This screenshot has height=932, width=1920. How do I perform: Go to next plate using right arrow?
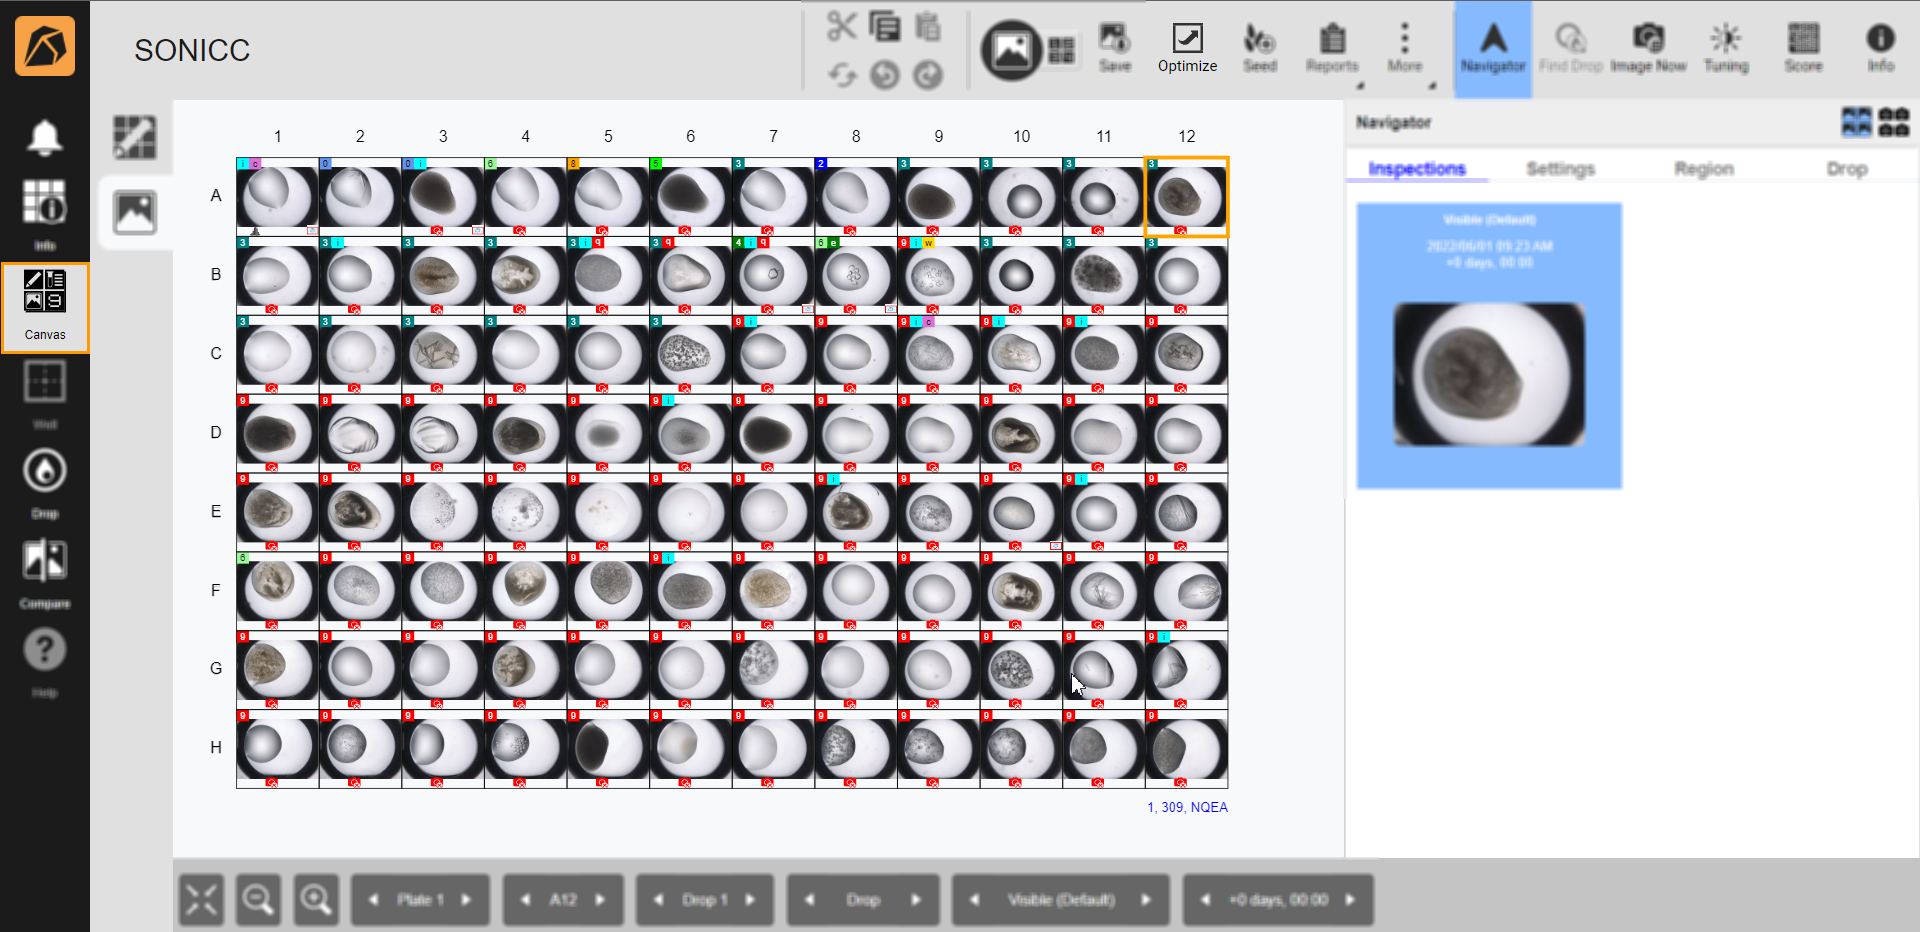[466, 900]
